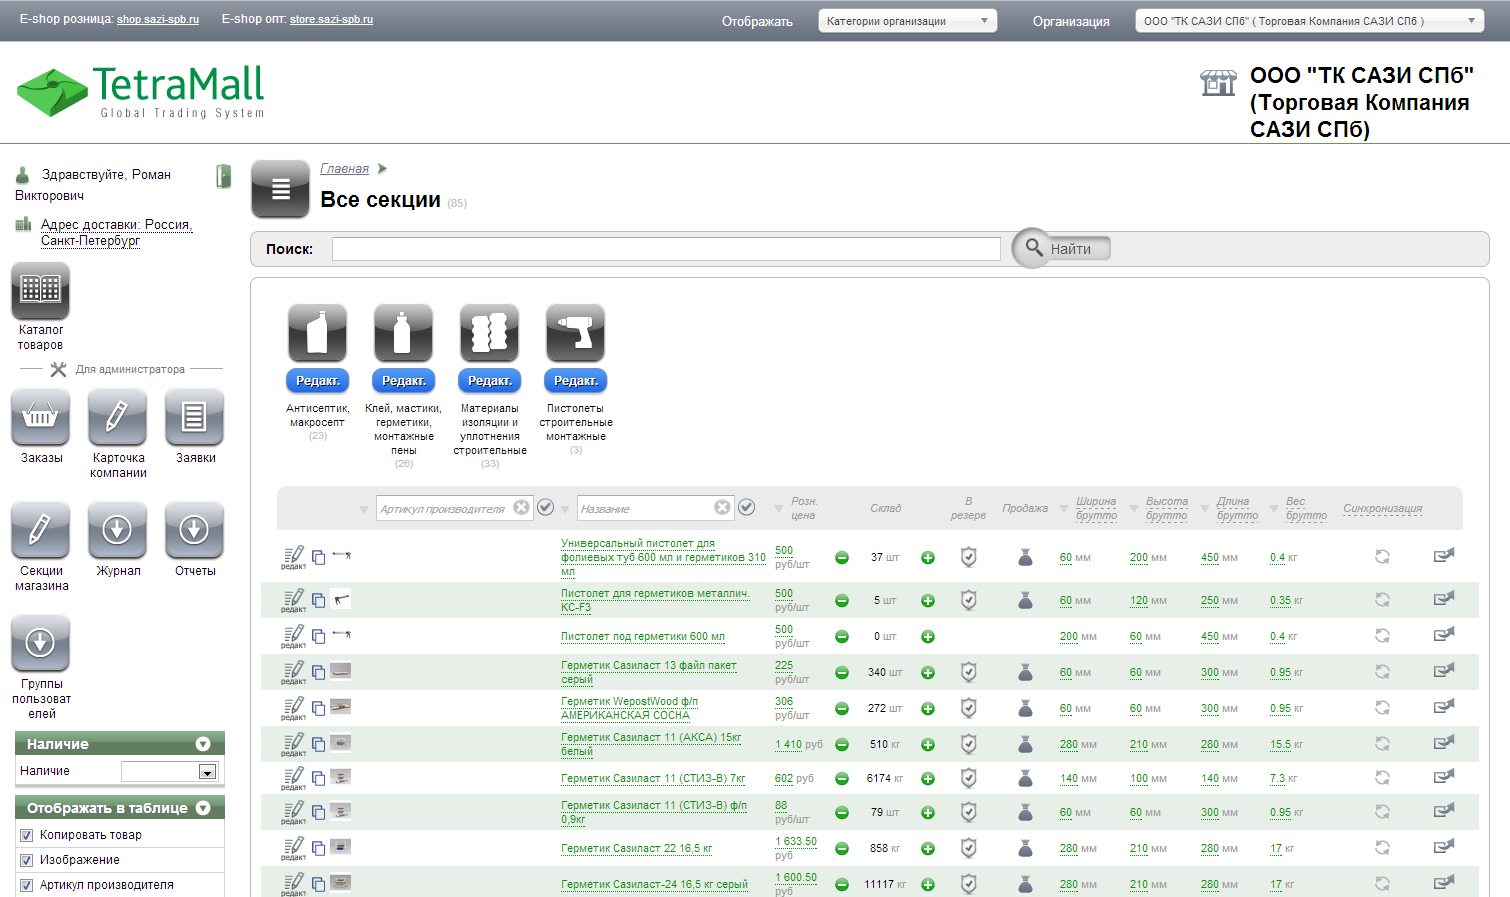
Task: Click the Материалы изоляции section icon
Action: (x=489, y=333)
